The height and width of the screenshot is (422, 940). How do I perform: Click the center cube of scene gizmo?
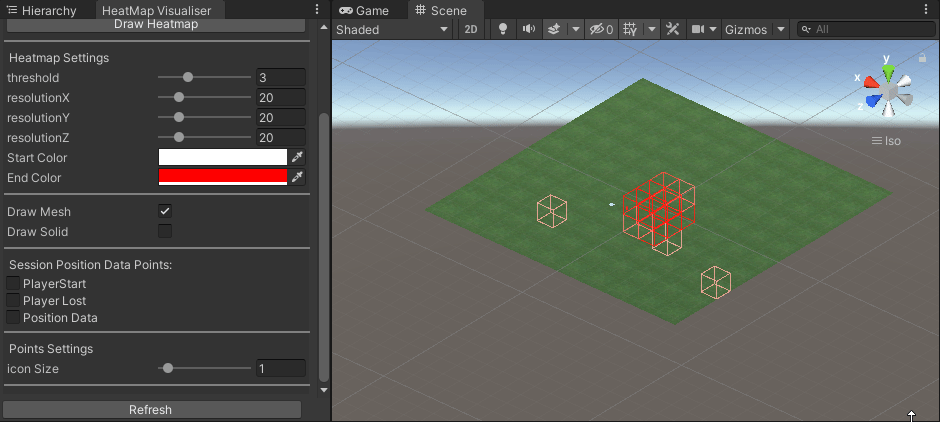(890, 92)
